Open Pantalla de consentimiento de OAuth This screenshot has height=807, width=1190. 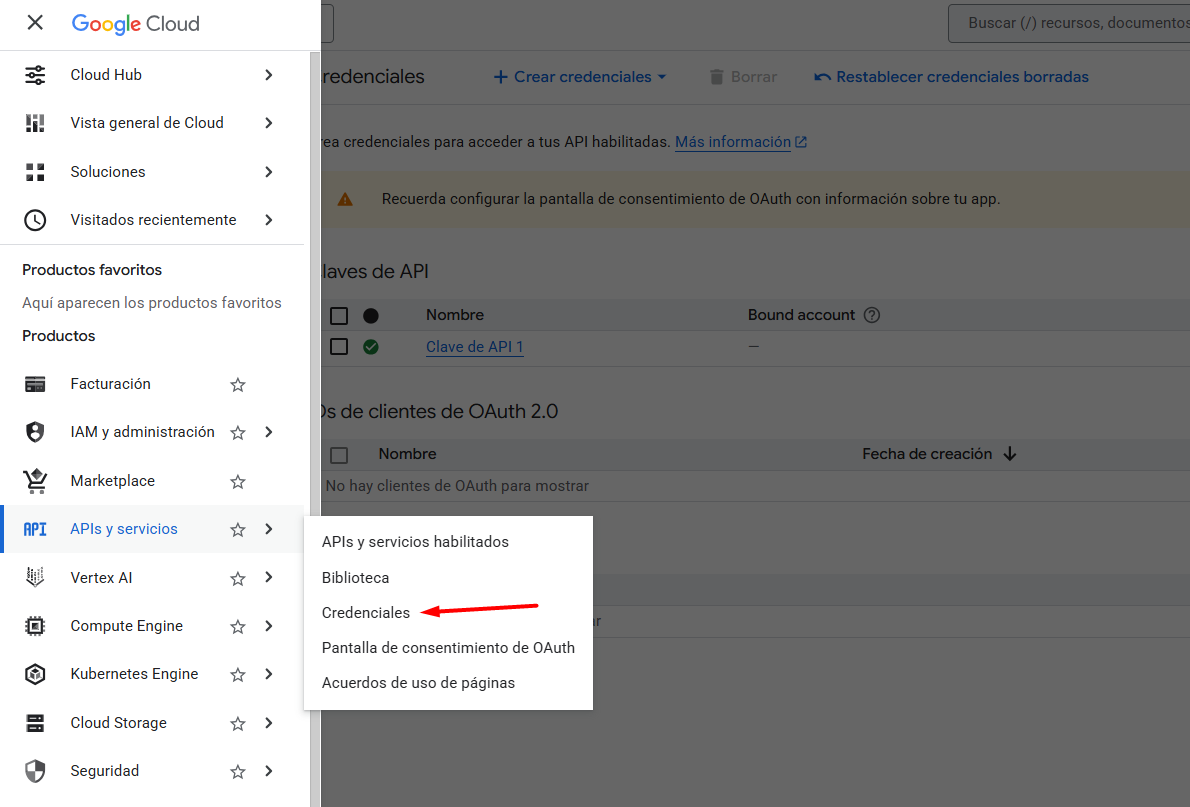448,648
